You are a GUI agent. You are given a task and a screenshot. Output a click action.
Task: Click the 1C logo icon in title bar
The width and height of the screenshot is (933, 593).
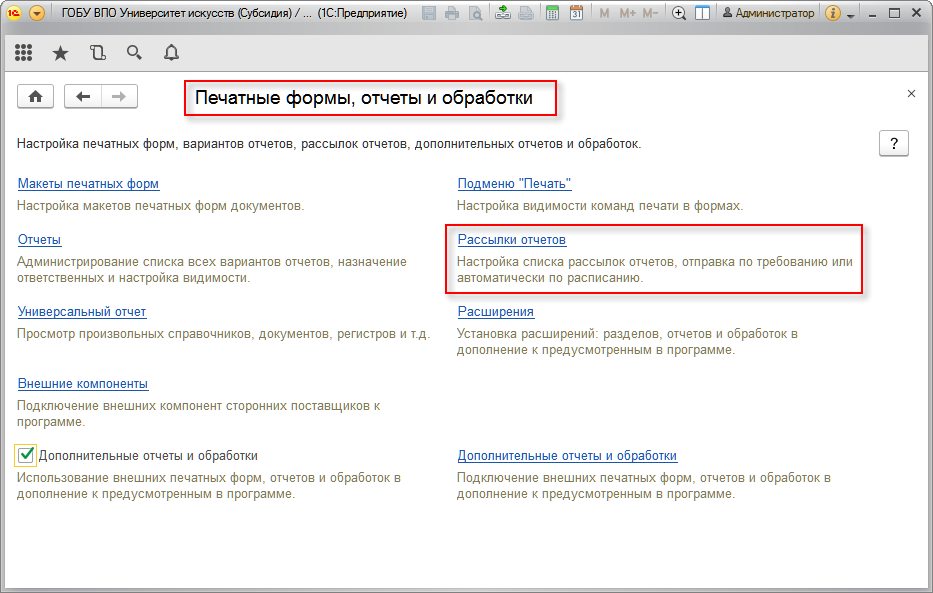(x=13, y=13)
